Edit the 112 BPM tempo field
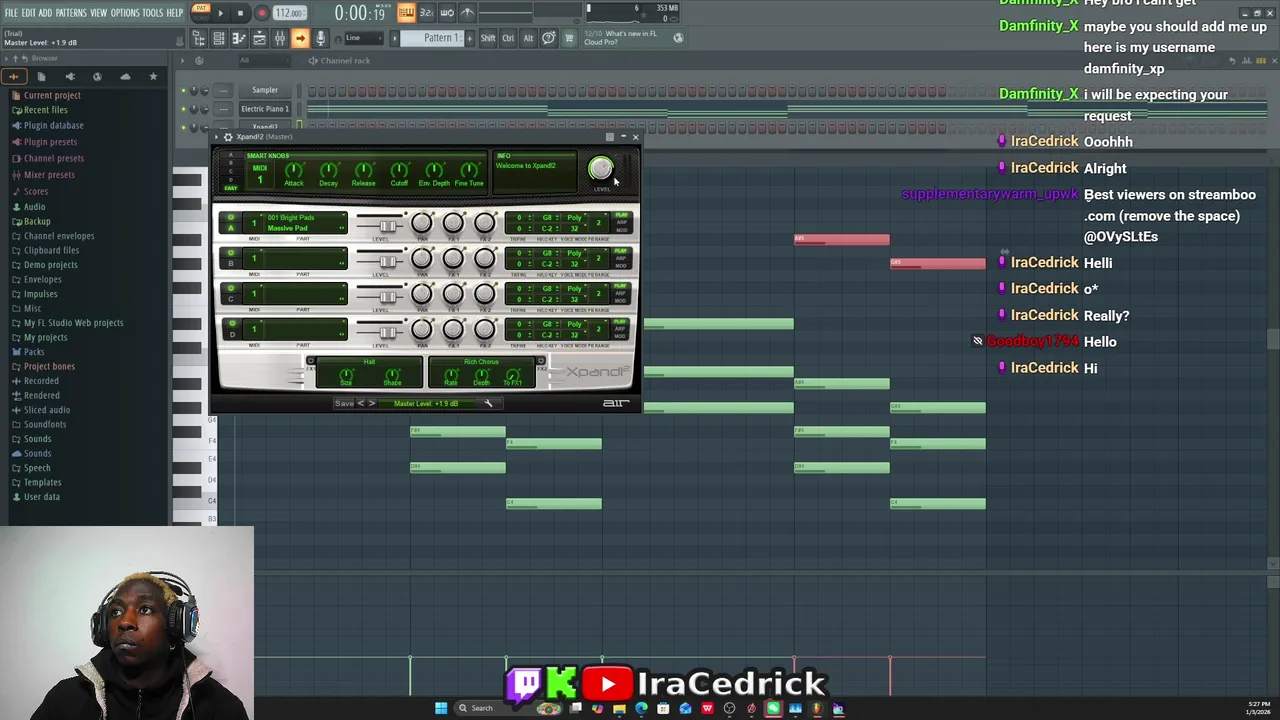Image resolution: width=1280 pixels, height=720 pixels. click(x=289, y=13)
